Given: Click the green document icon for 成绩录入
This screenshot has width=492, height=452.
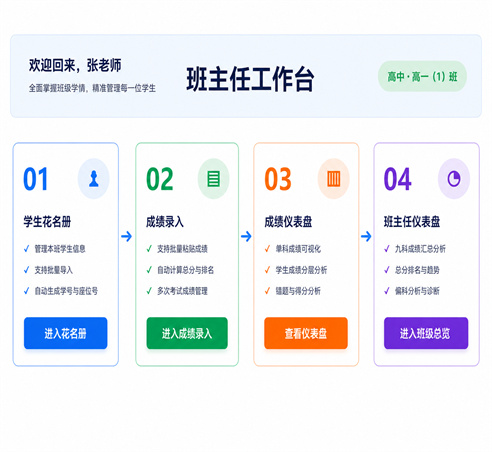Looking at the screenshot, I should pyautogui.click(x=213, y=179).
